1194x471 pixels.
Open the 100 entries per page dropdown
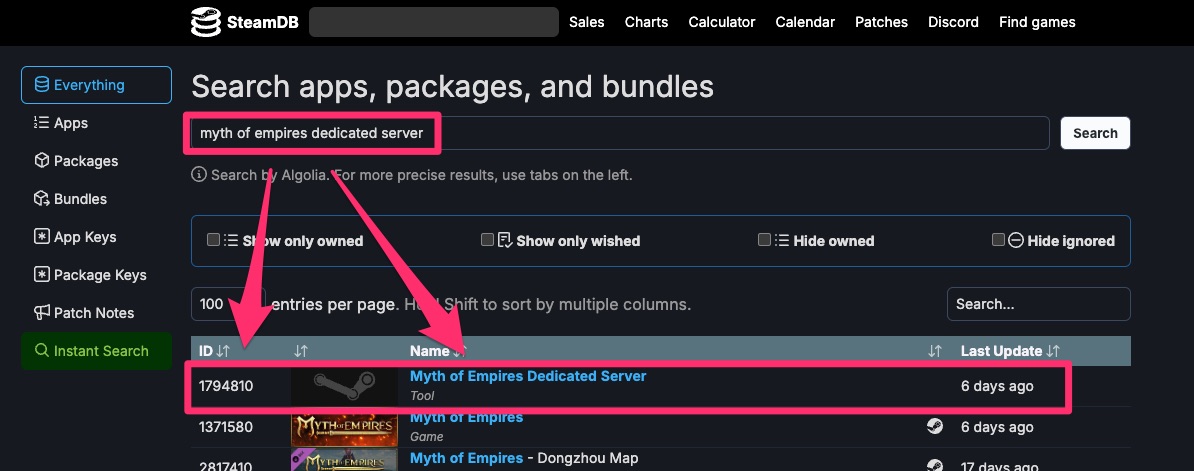228,304
